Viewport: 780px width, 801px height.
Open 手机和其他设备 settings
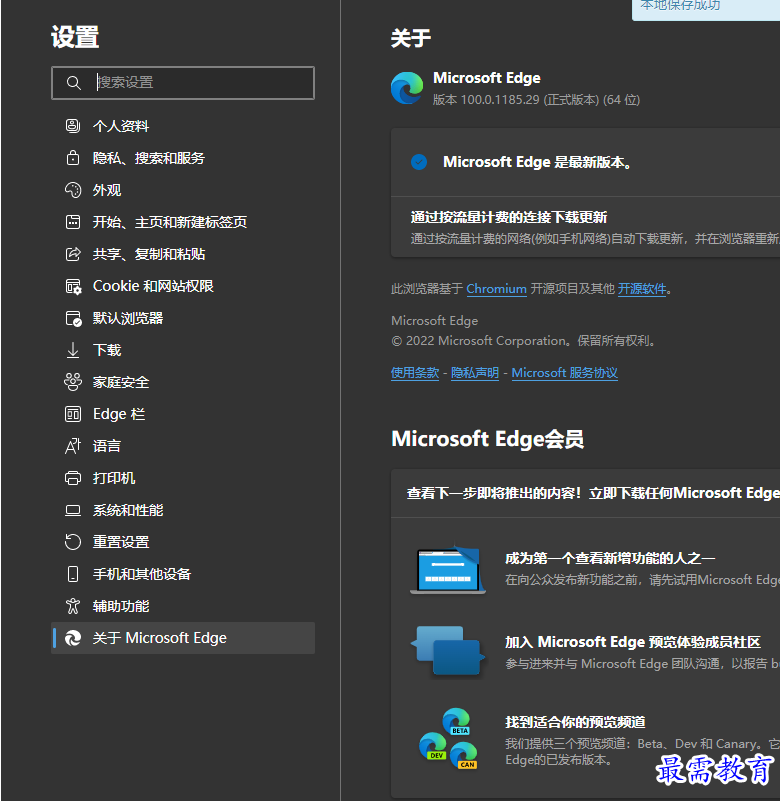point(183,574)
